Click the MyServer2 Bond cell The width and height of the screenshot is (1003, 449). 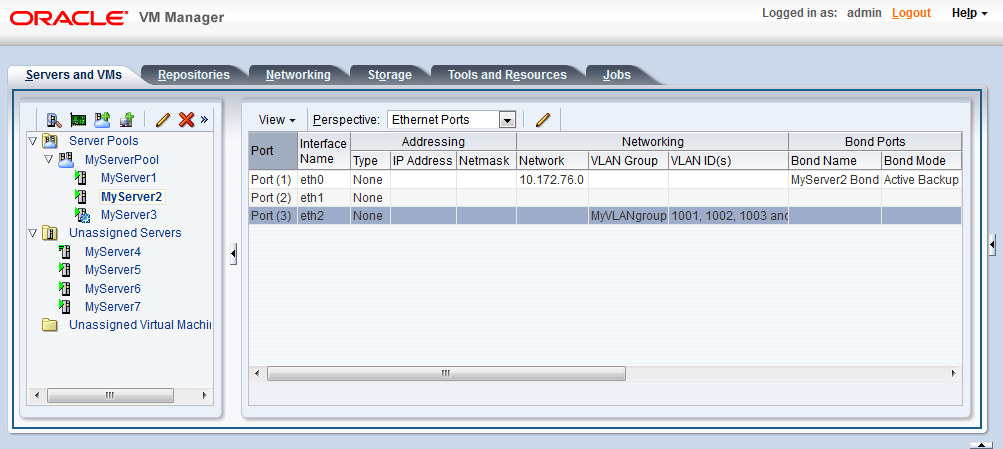pos(835,180)
